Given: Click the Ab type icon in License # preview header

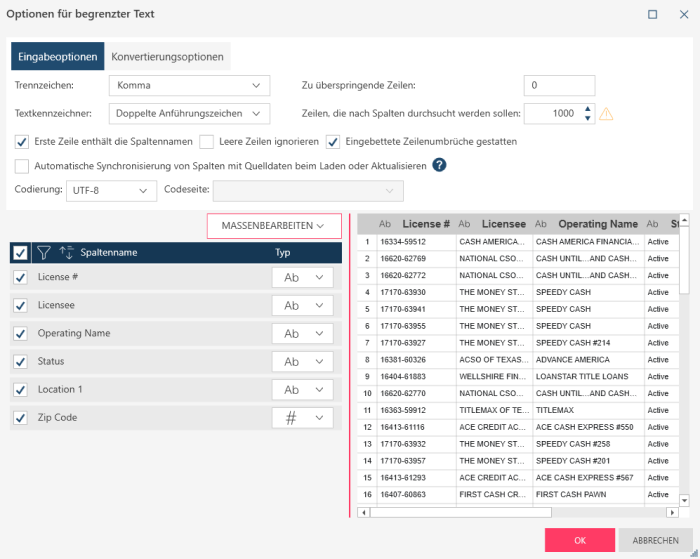Looking at the screenshot, I should click(x=385, y=224).
